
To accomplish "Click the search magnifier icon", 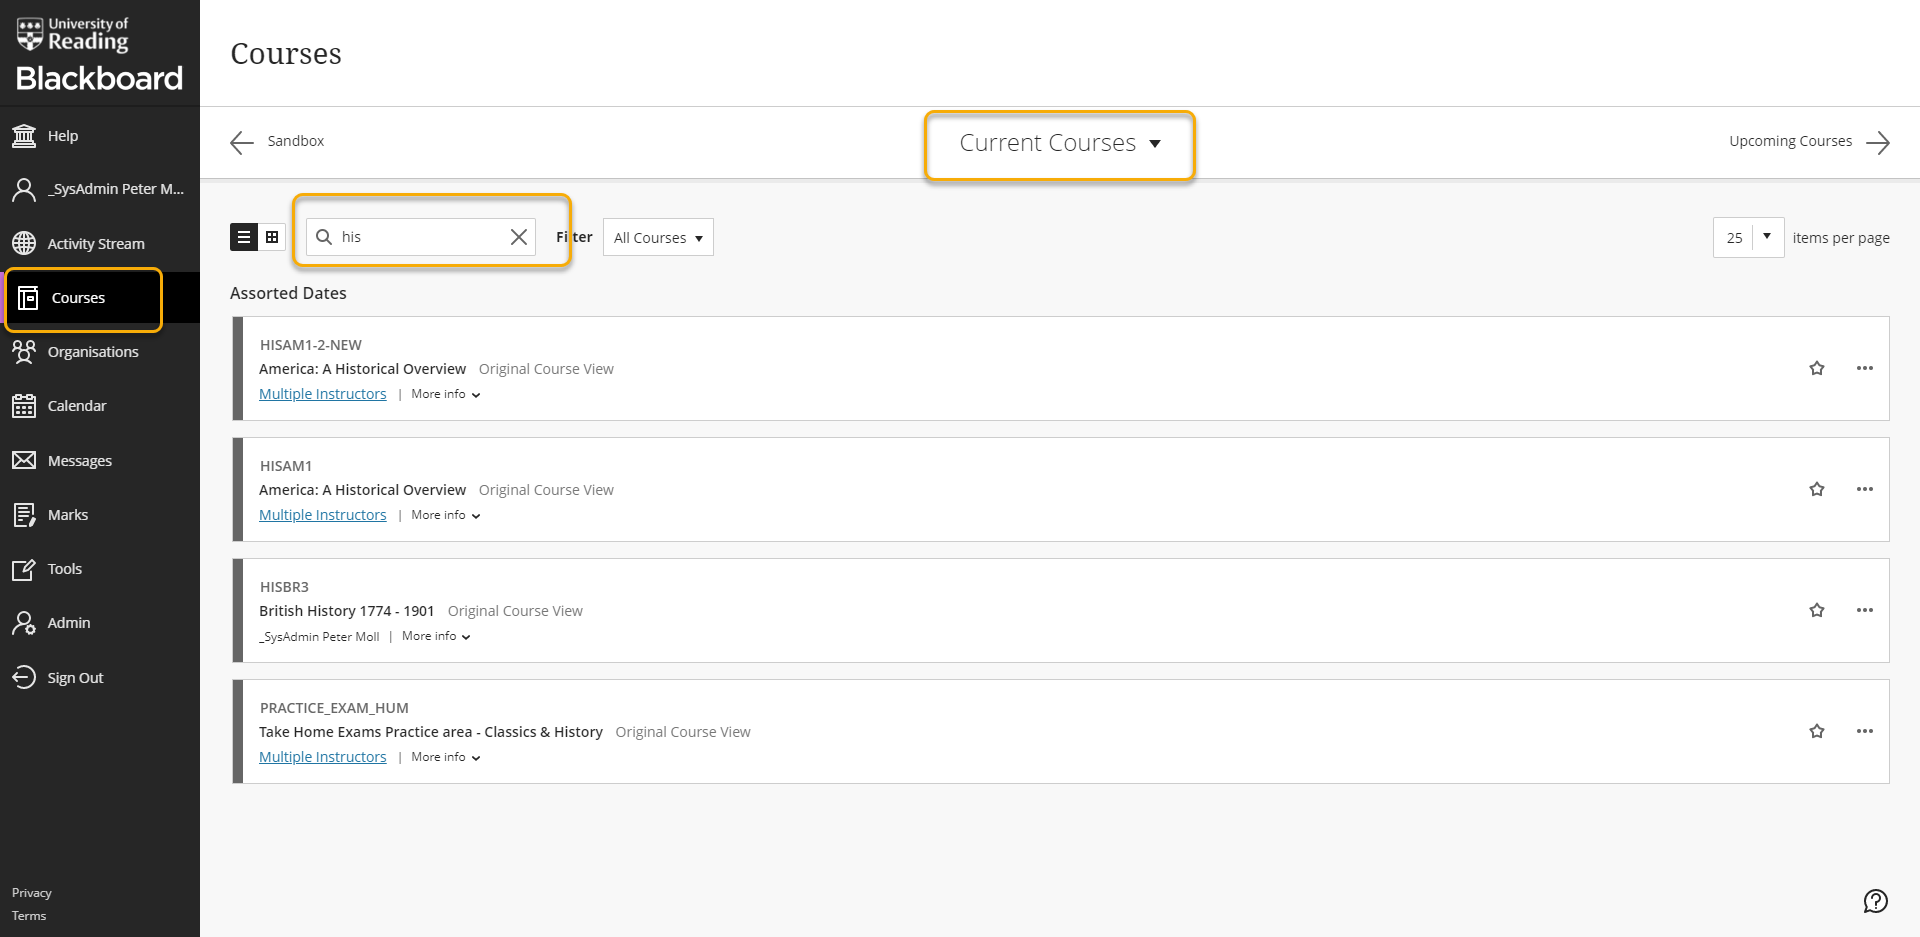I will [x=324, y=237].
